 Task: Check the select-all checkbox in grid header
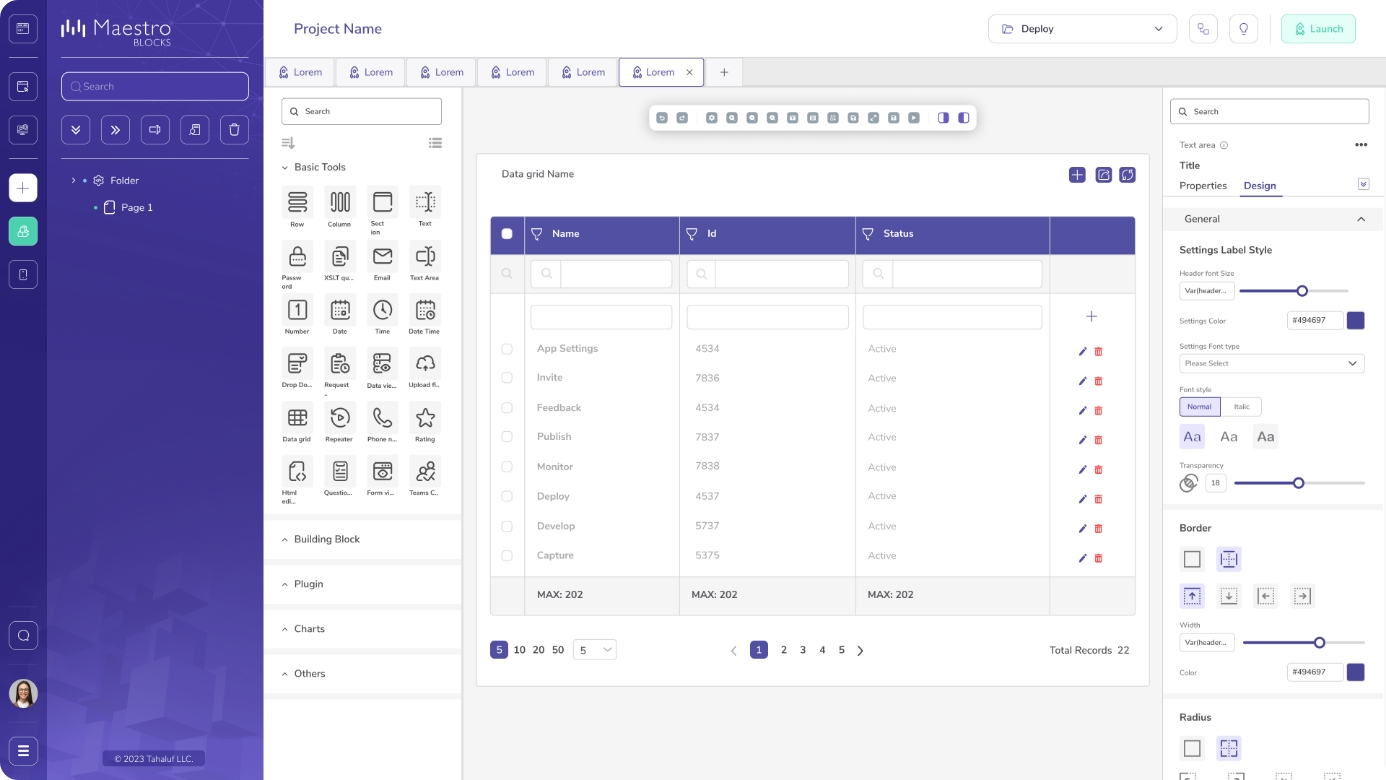(507, 234)
